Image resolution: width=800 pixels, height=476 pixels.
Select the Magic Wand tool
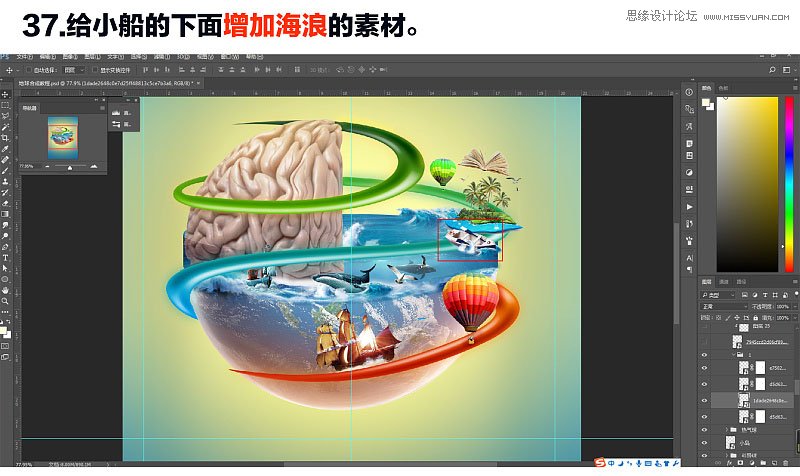point(5,127)
